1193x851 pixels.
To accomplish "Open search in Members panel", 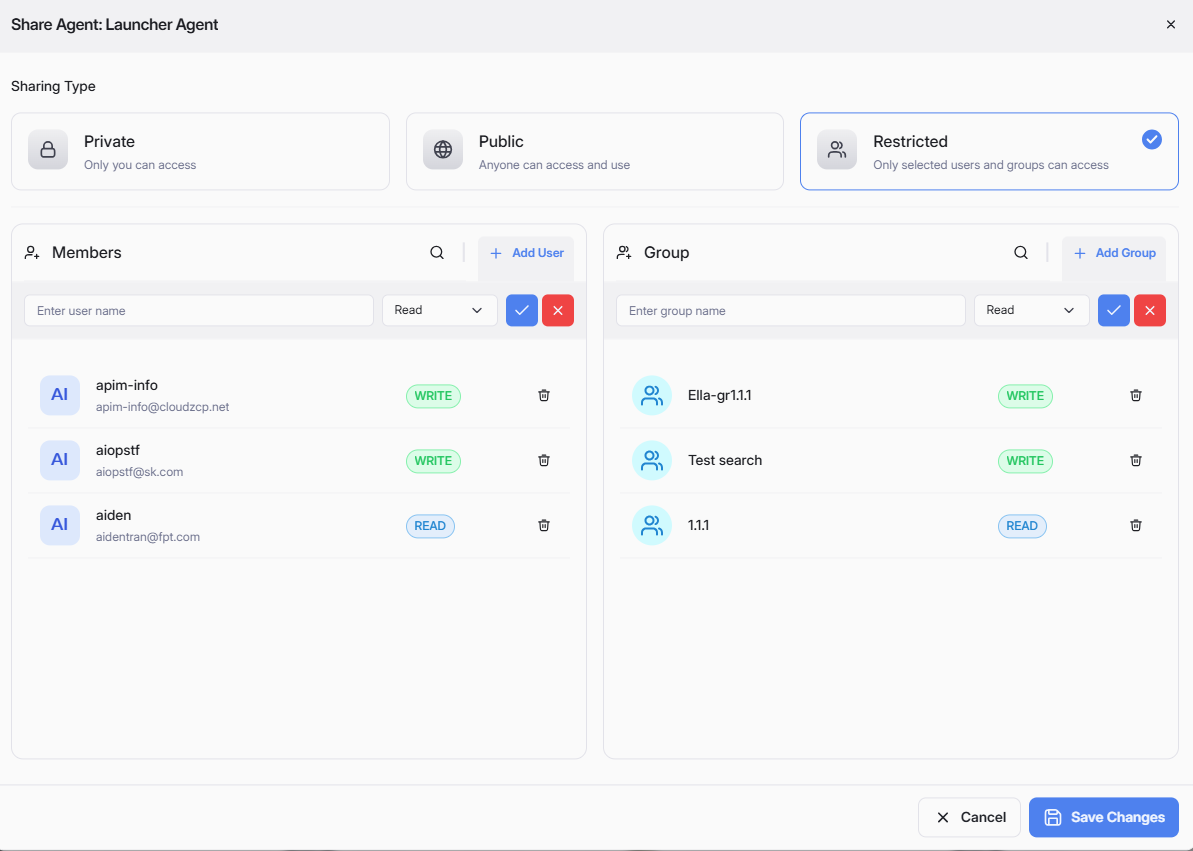I will click(x=437, y=253).
